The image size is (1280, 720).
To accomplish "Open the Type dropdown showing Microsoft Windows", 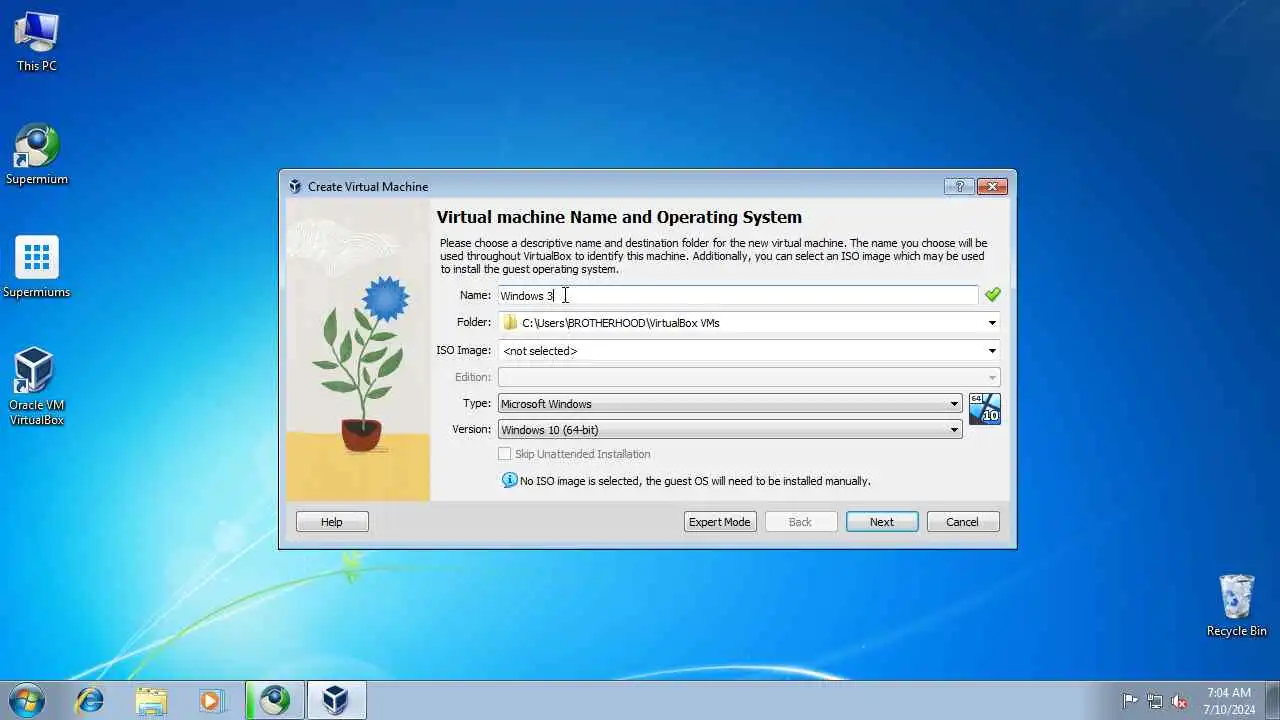I will click(x=730, y=404).
